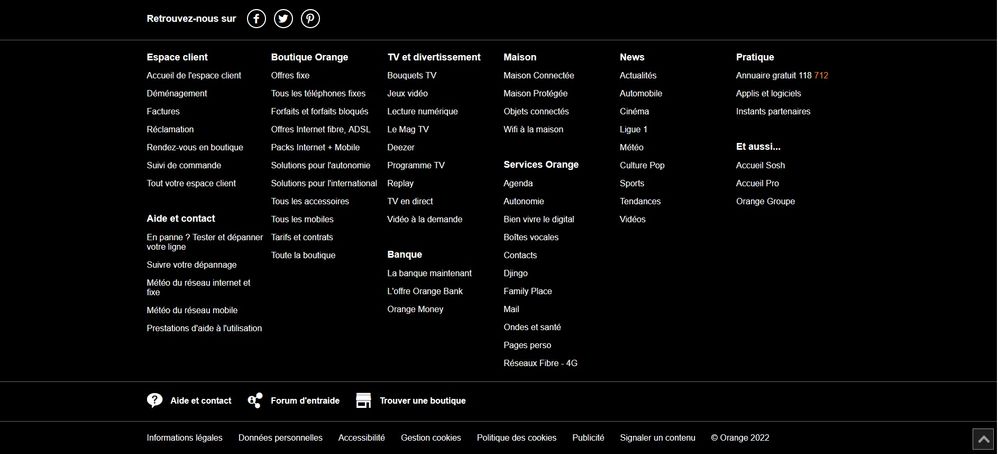
Task: Click the Aide et contact question-mark icon
Action: (x=155, y=400)
